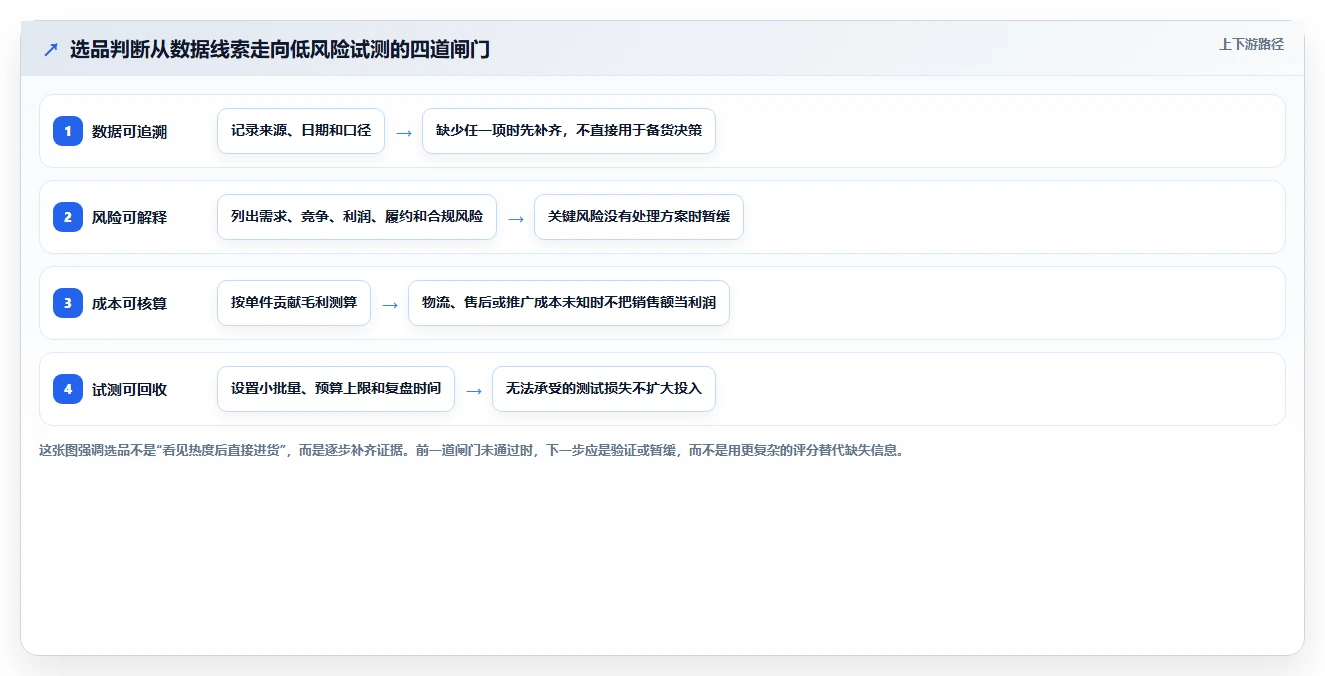Select the 试测可回收 step label
The height and width of the screenshot is (676, 1325).
click(x=129, y=389)
